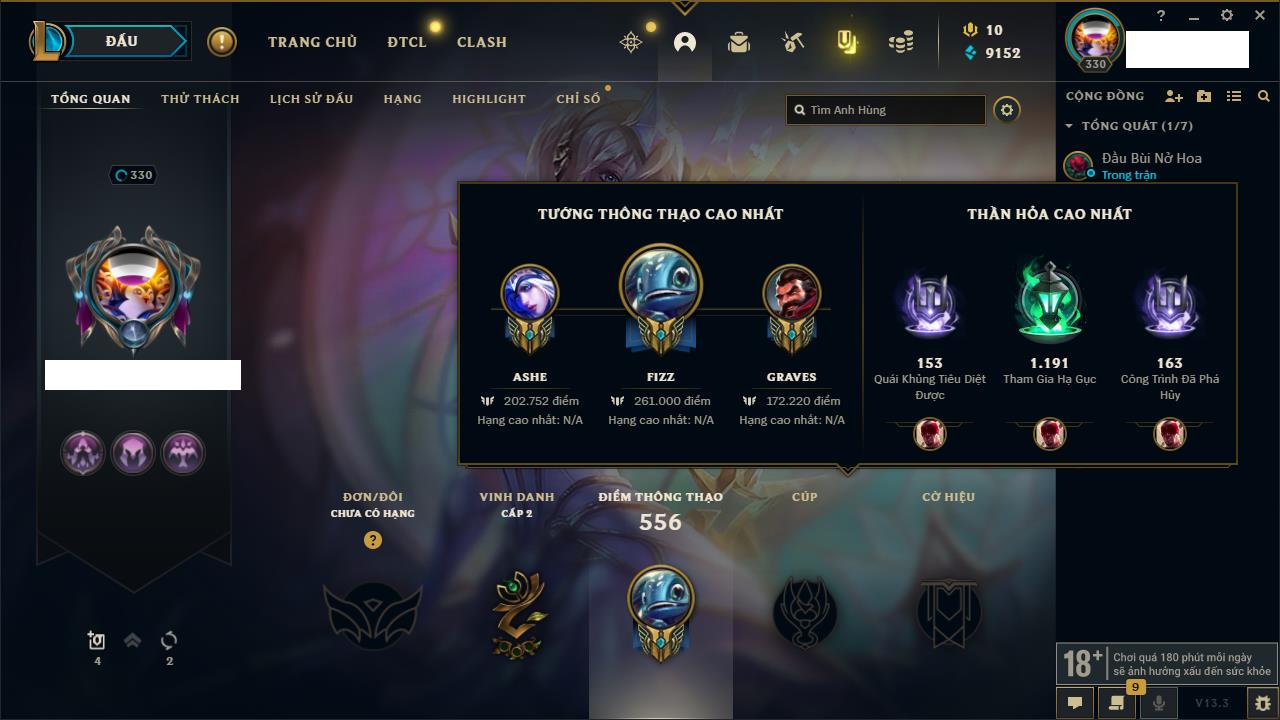
Task: Open the Store coins icon
Action: [x=901, y=42]
